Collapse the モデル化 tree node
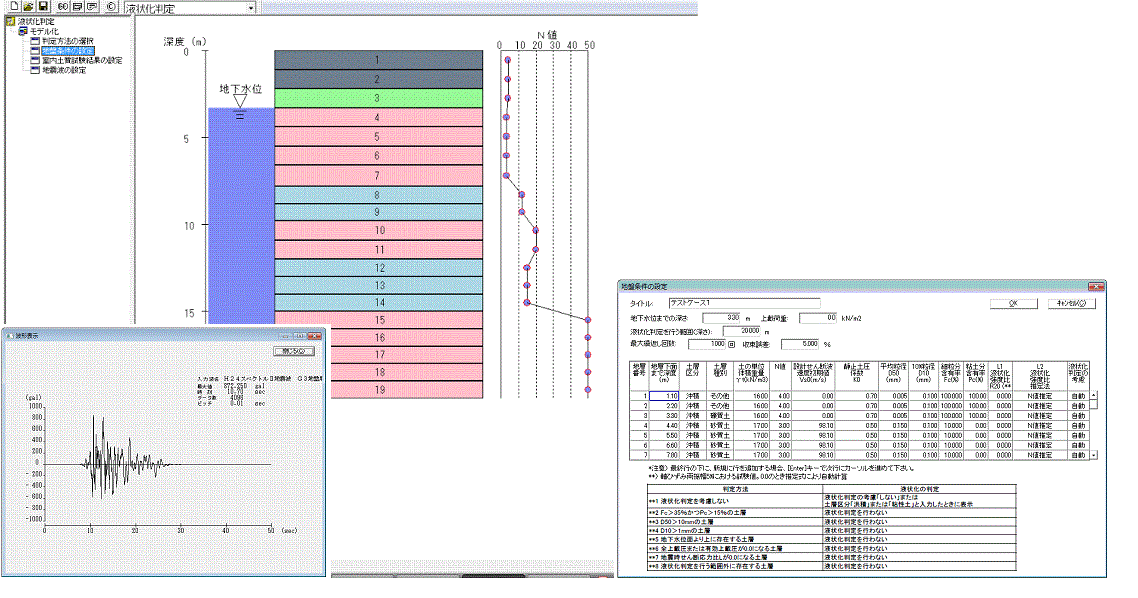This screenshot has height=598, width=1138. (21, 31)
